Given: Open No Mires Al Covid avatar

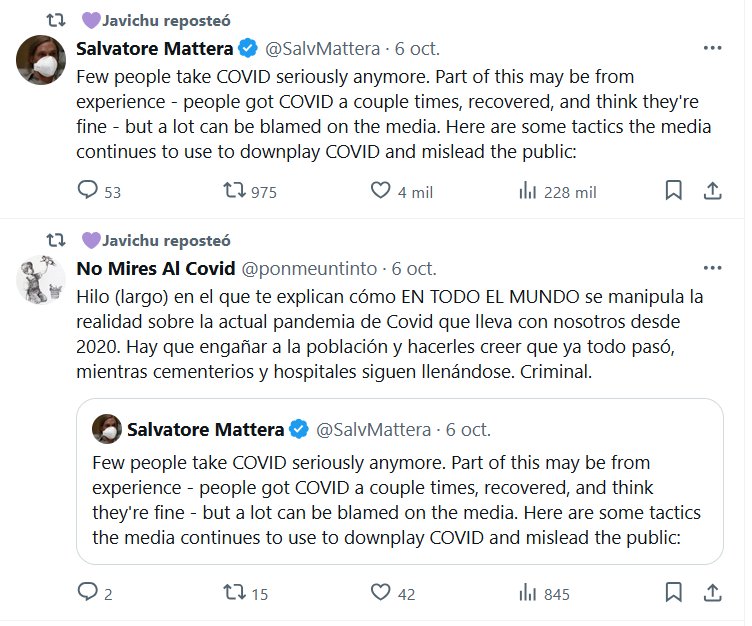Looking at the screenshot, I should pos(41,280).
